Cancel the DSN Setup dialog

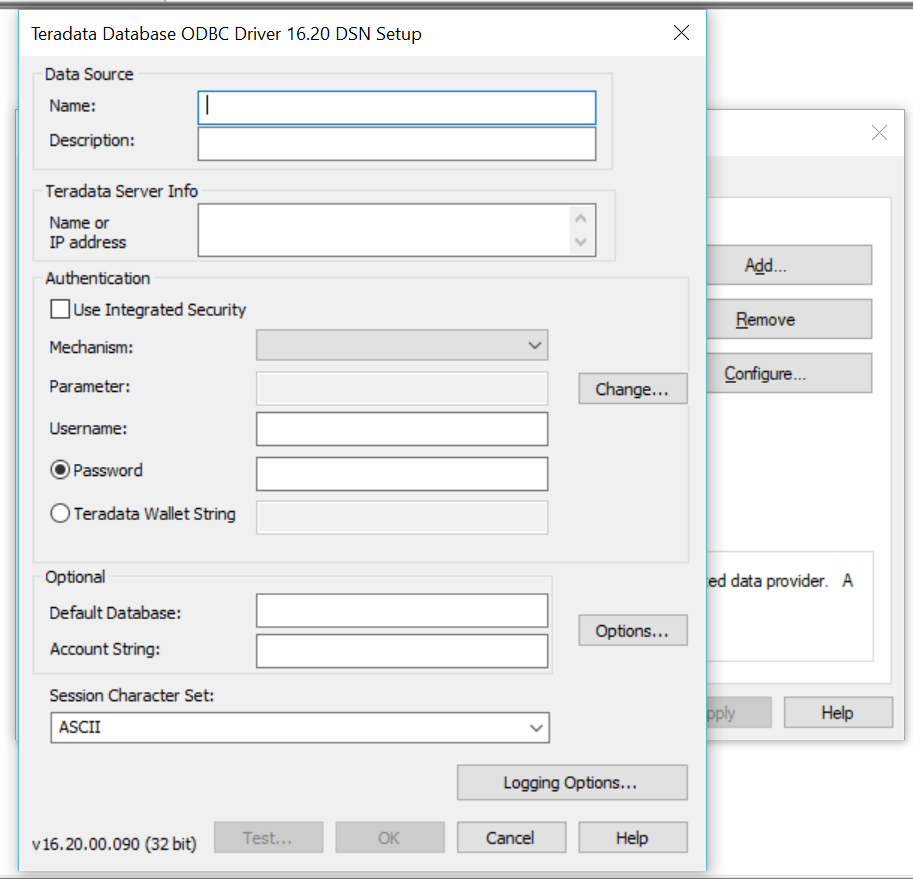pos(511,838)
